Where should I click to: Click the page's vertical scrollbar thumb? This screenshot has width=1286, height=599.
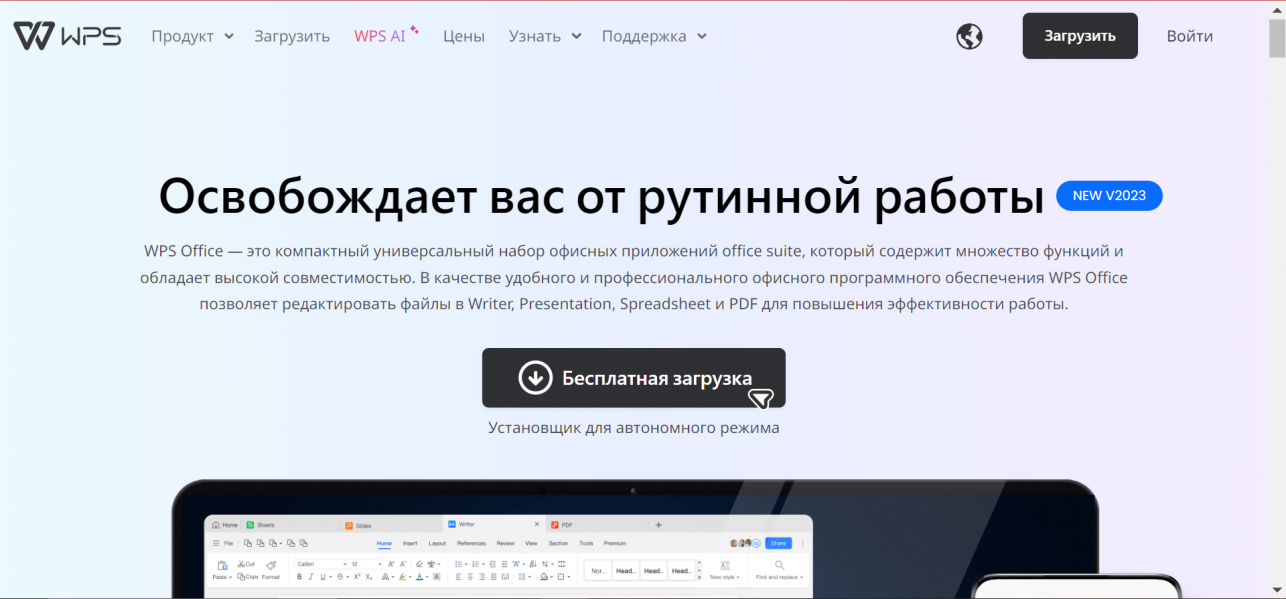click(1277, 40)
